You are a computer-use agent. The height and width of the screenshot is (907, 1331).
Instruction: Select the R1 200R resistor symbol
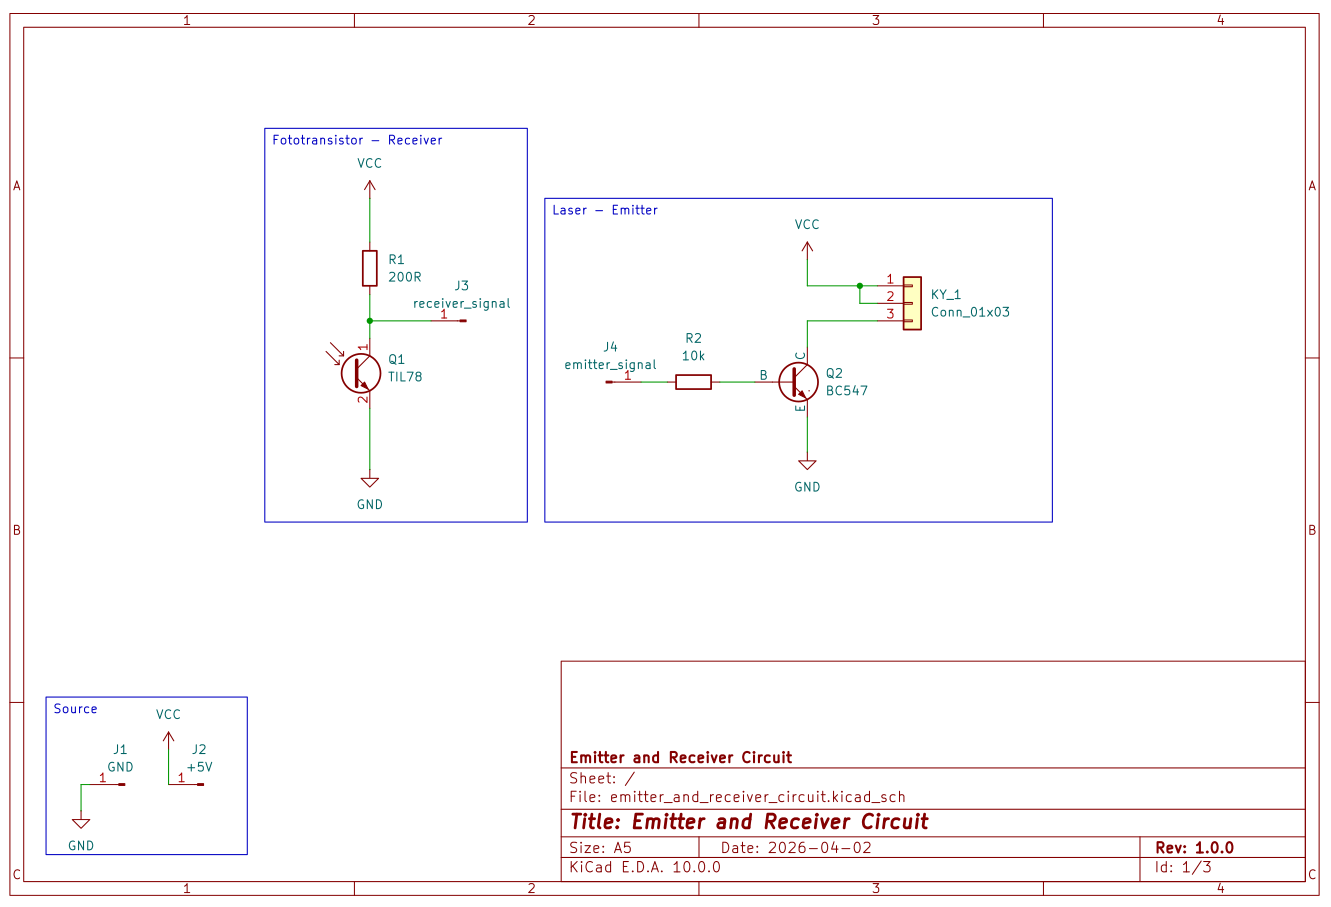pos(369,268)
